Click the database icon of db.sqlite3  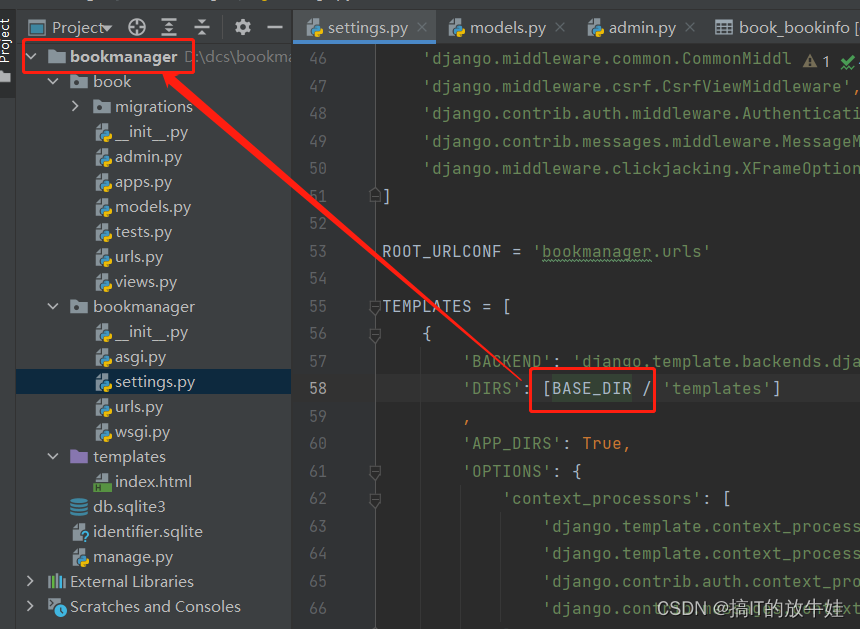point(79,507)
